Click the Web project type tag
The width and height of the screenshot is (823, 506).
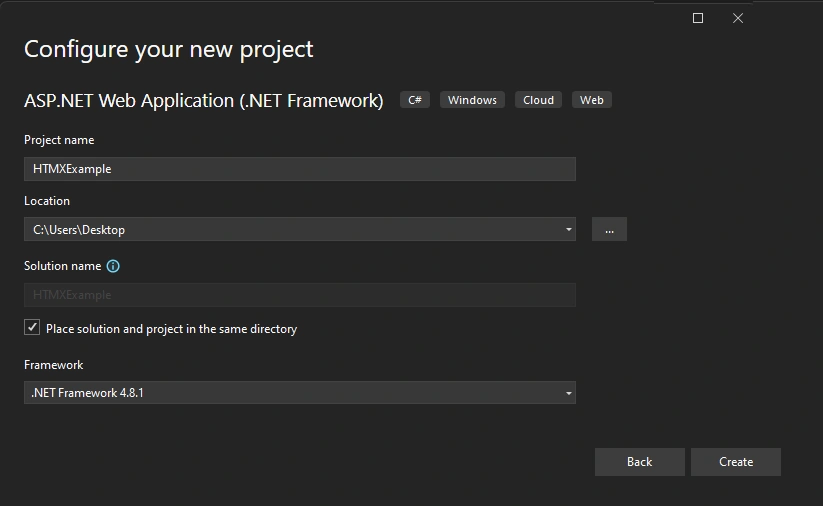pyautogui.click(x=592, y=100)
